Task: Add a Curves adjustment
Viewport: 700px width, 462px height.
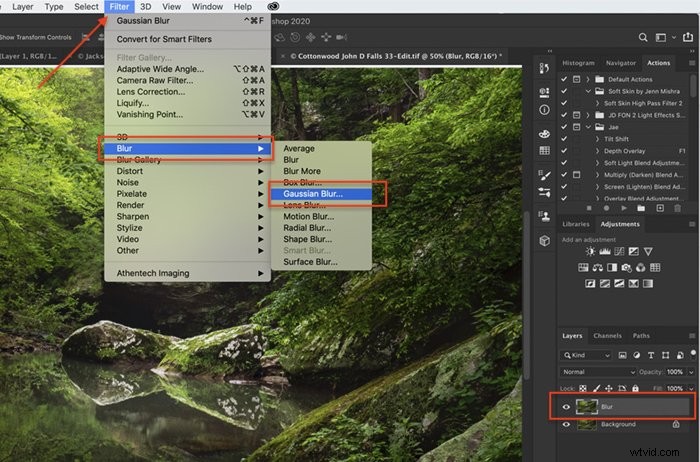Action: click(619, 251)
